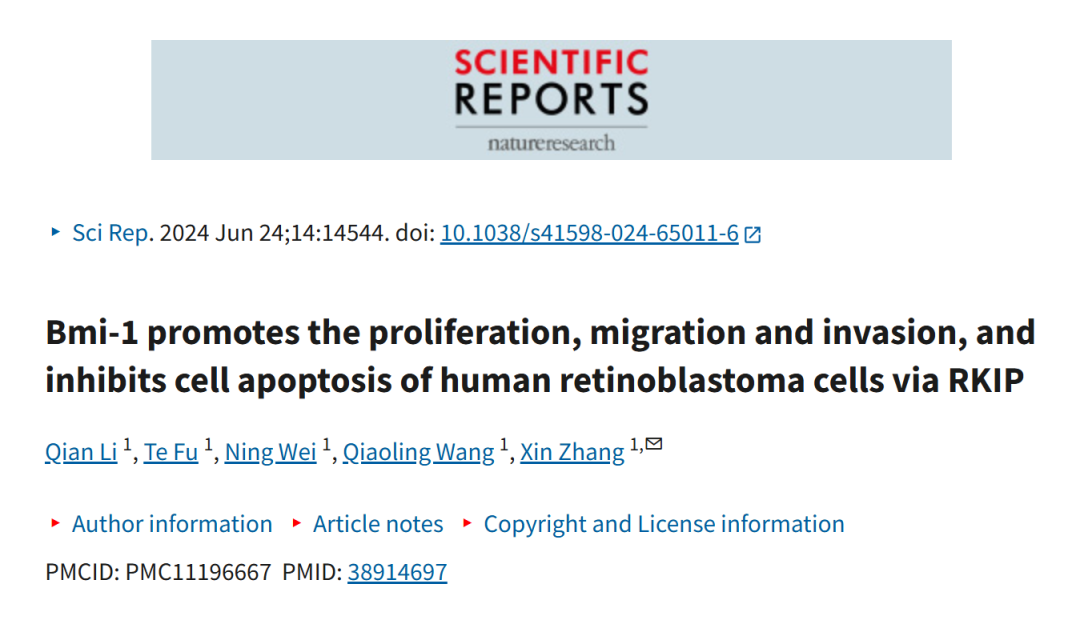Open author Qian Li's link
This screenshot has width=1080, height=620.
[81, 452]
